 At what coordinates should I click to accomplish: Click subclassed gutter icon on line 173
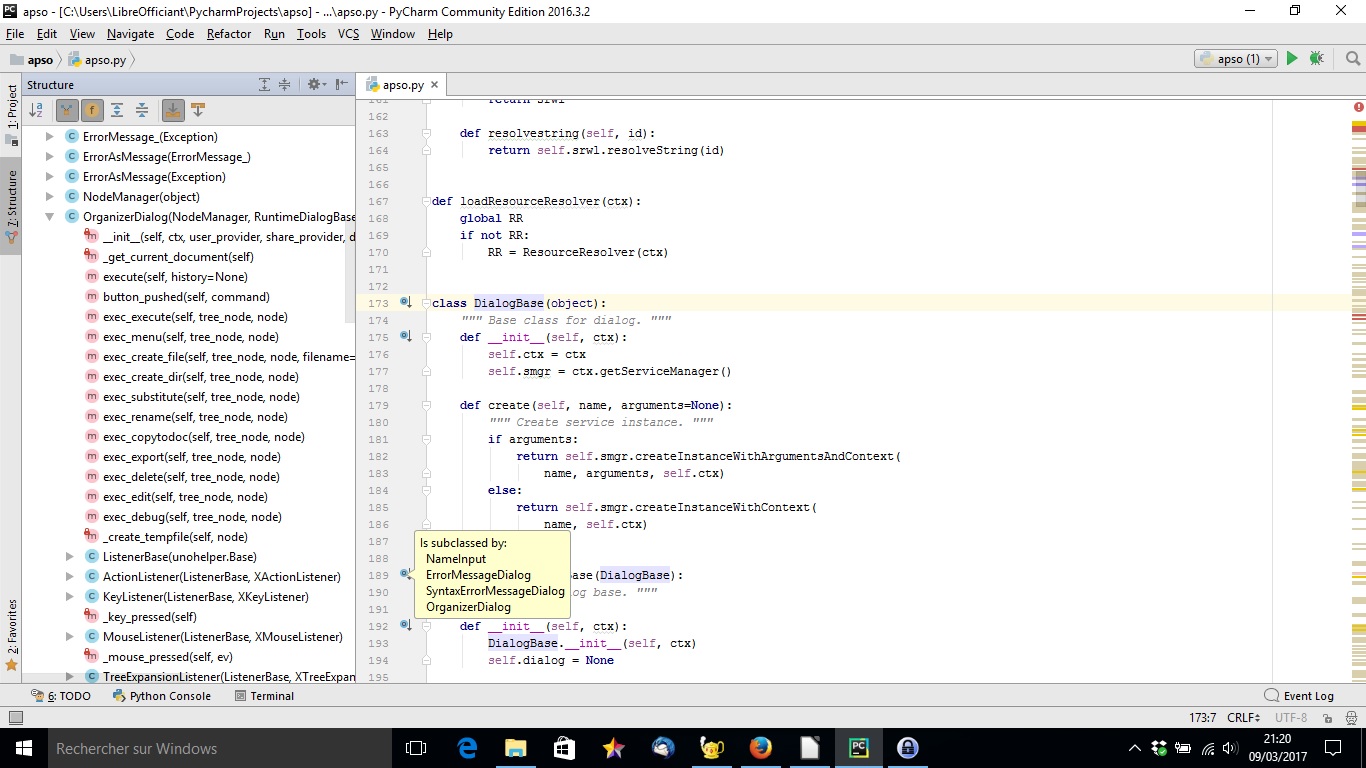pos(406,302)
